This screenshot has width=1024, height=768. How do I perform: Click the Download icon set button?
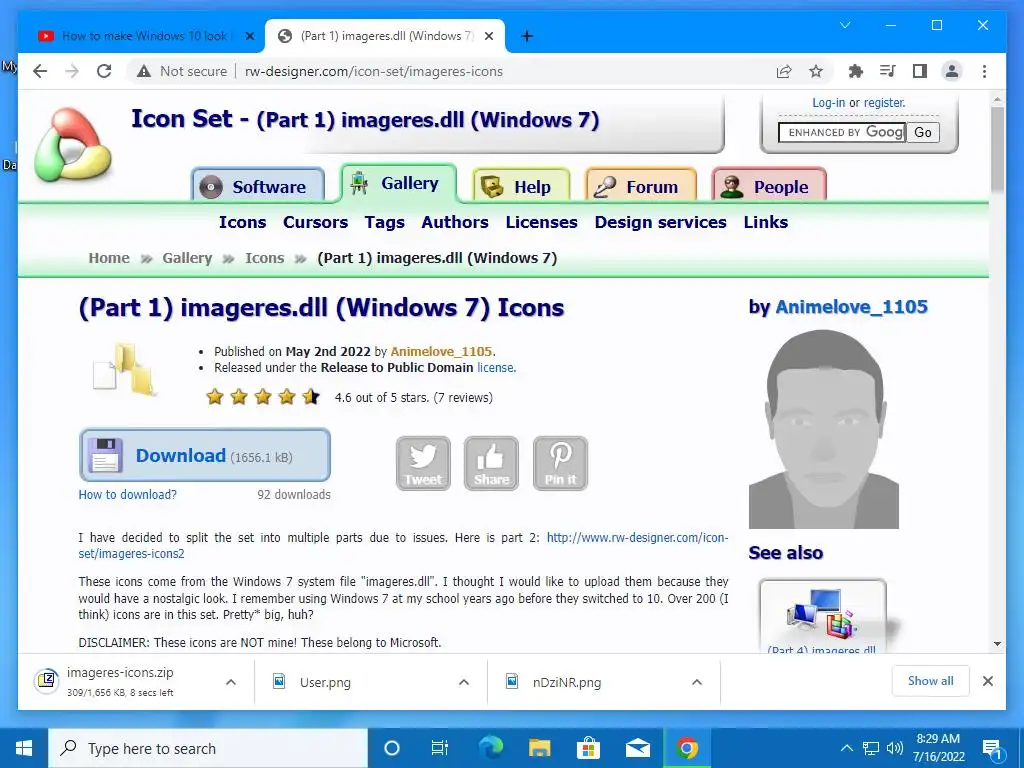point(205,455)
